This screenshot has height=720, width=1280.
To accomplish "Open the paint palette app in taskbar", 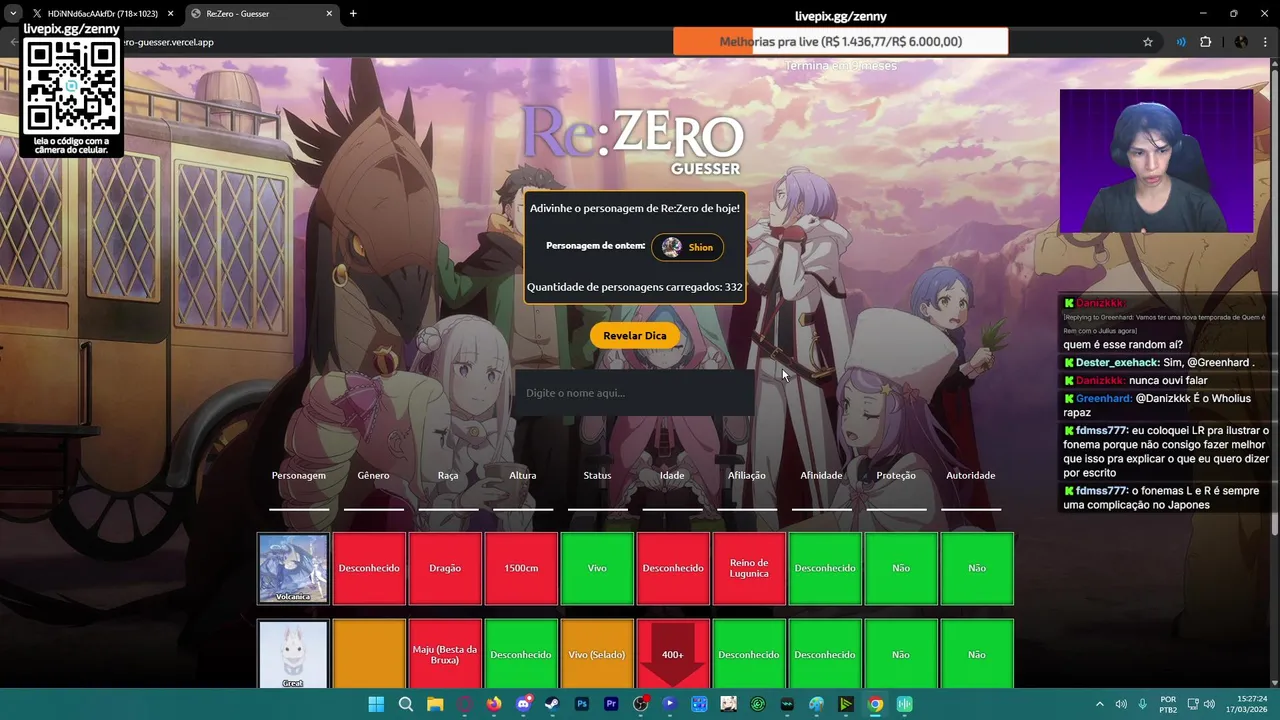I will pyautogui.click(x=817, y=704).
